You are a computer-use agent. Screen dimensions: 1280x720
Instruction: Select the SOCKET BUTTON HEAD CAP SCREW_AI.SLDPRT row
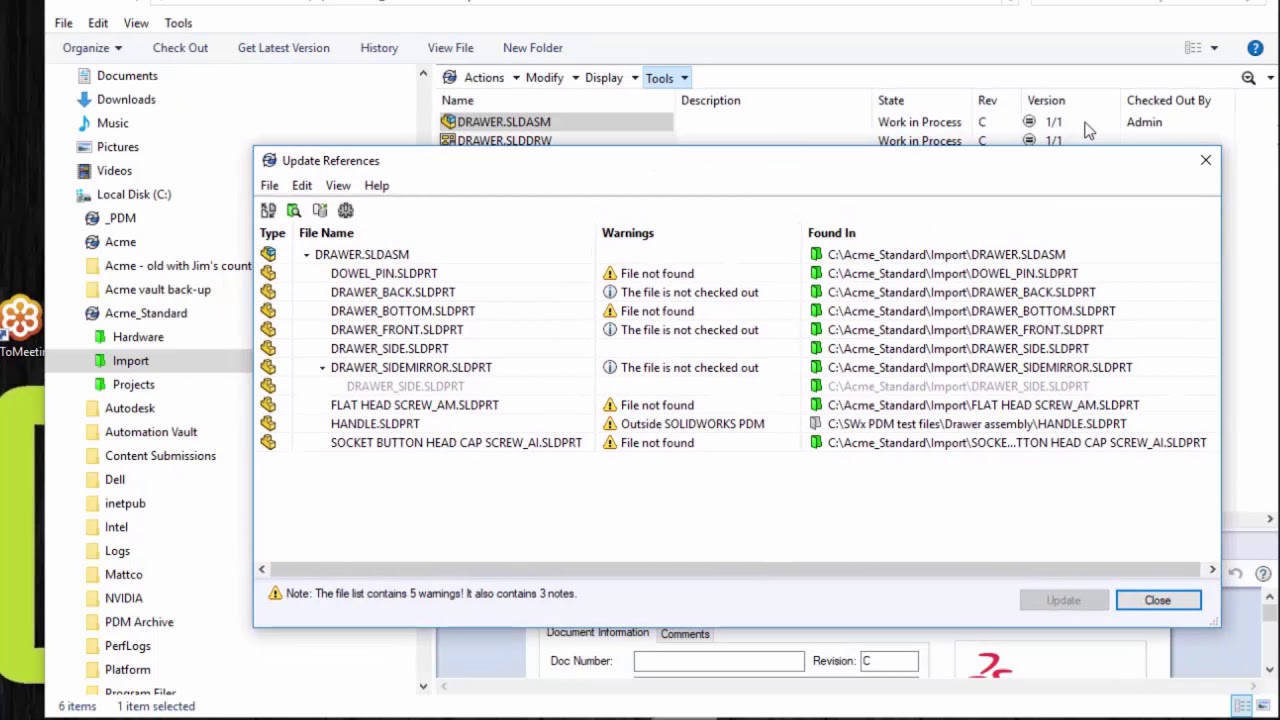pos(737,443)
